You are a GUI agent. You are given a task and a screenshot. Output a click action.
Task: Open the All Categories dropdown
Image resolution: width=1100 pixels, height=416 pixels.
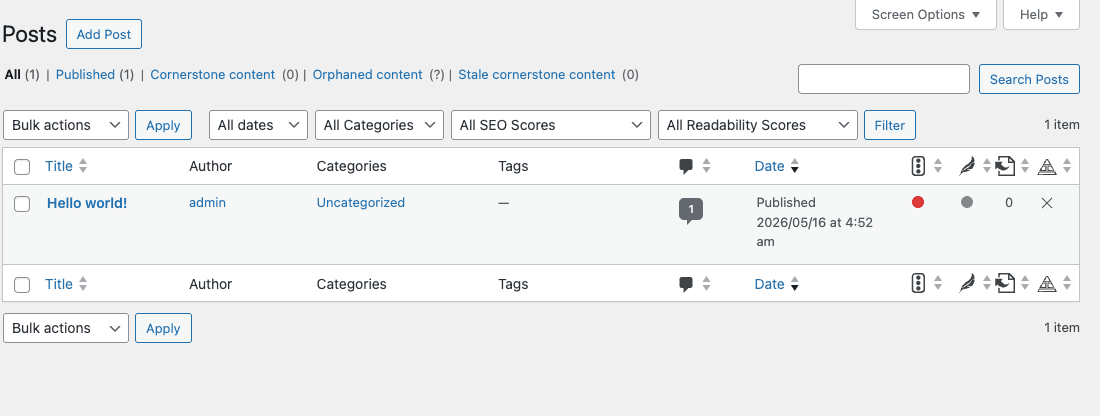380,125
